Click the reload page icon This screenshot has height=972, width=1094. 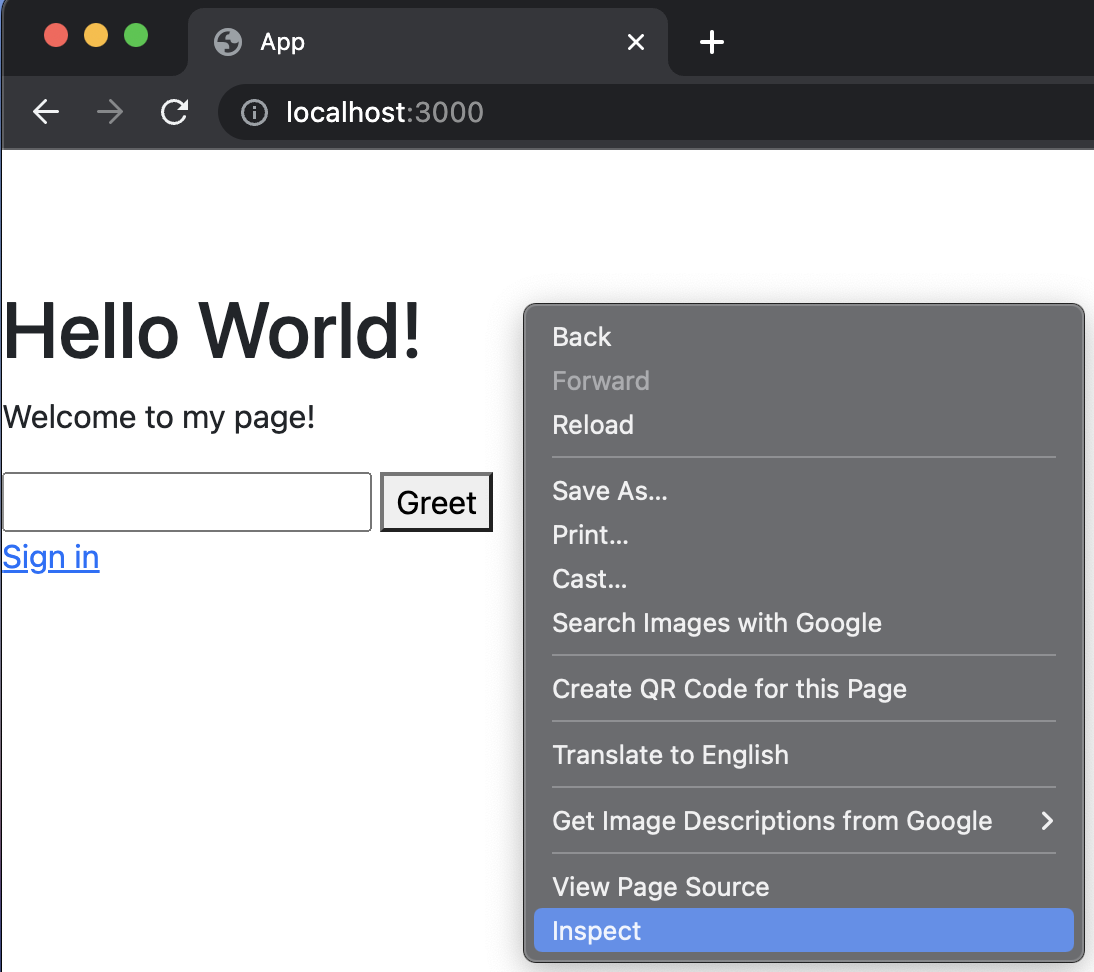pos(175,112)
